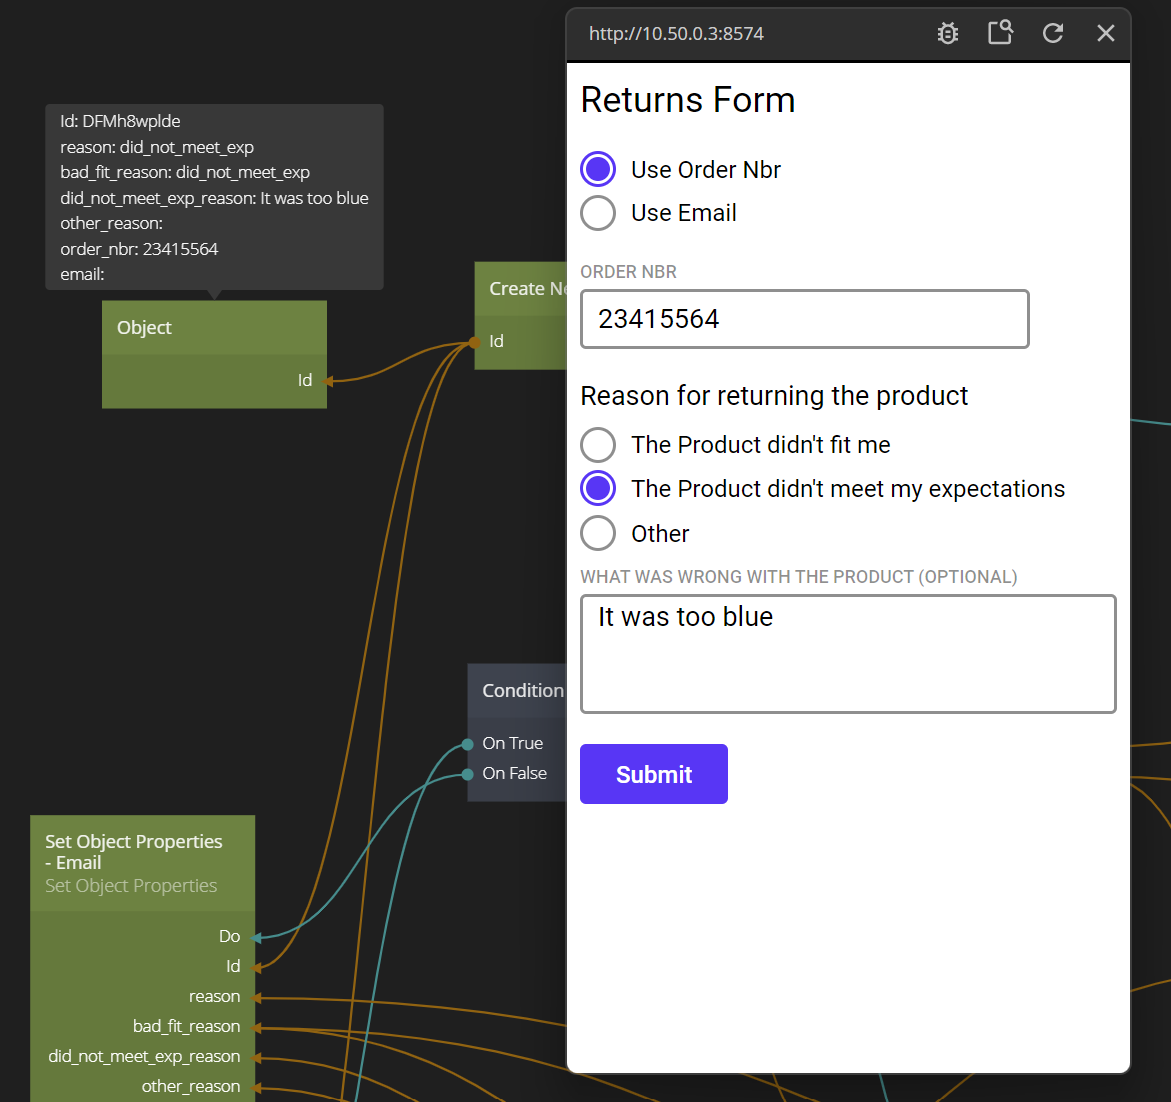1171x1102 pixels.
Task: Click the Id output port on Object node
Action: click(327, 381)
